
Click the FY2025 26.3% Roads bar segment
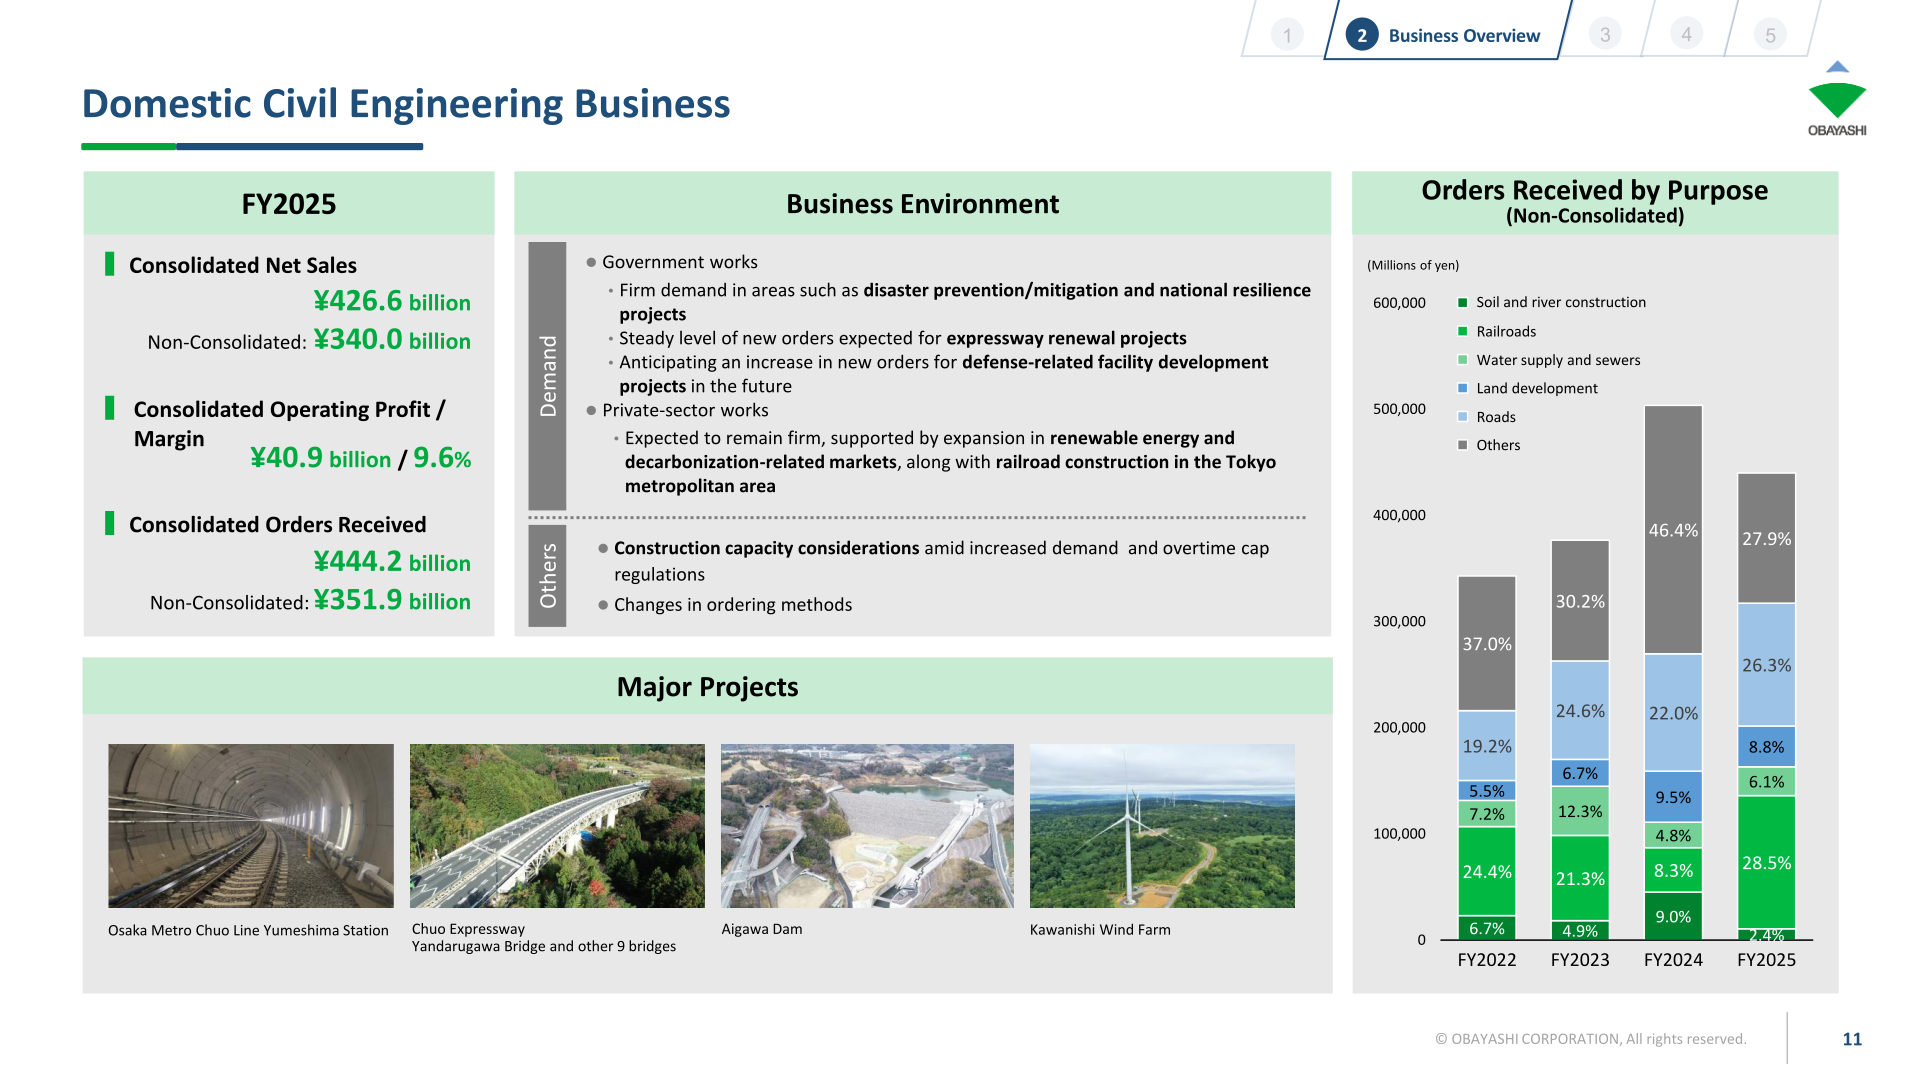[x=1767, y=665]
